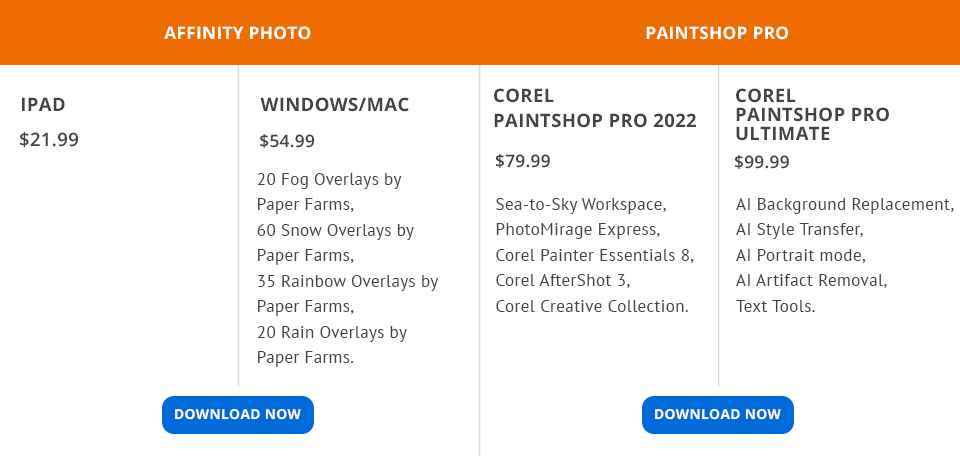Click the 20 Fog Overlays text
The image size is (960, 456).
point(329,180)
